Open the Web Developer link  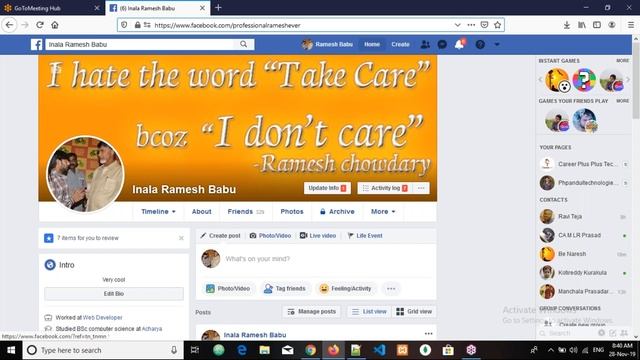[102, 318]
